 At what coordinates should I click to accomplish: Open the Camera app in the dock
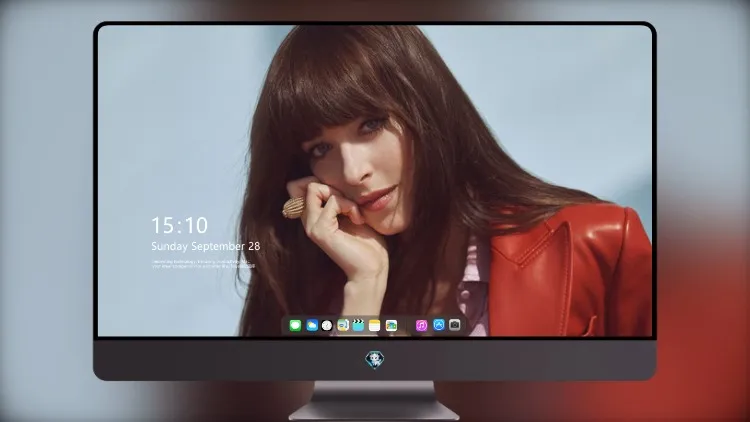(x=455, y=325)
